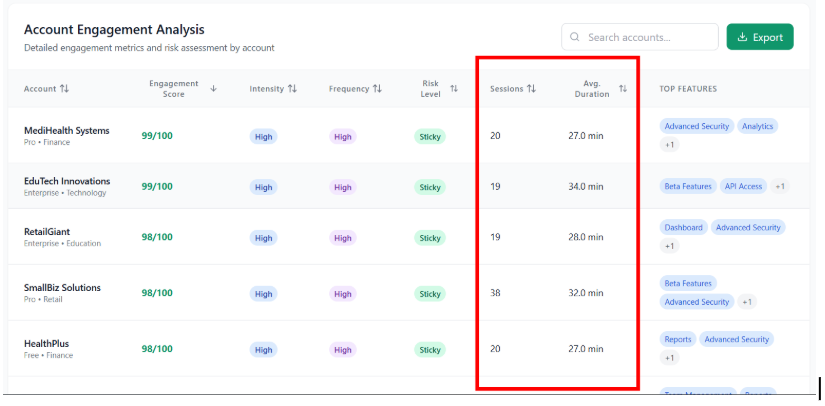
Task: Sort by Risk Level arrows
Action: pyautogui.click(x=454, y=88)
